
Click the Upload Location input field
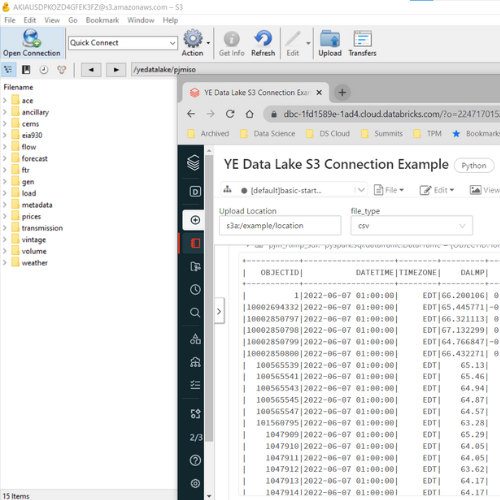coord(280,226)
